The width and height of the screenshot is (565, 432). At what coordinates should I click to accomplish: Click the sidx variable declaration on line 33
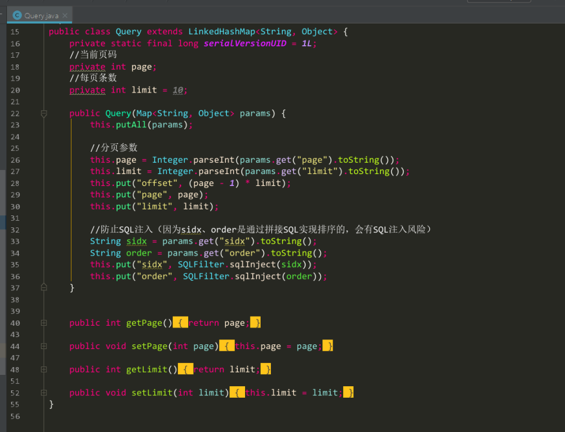(137, 241)
